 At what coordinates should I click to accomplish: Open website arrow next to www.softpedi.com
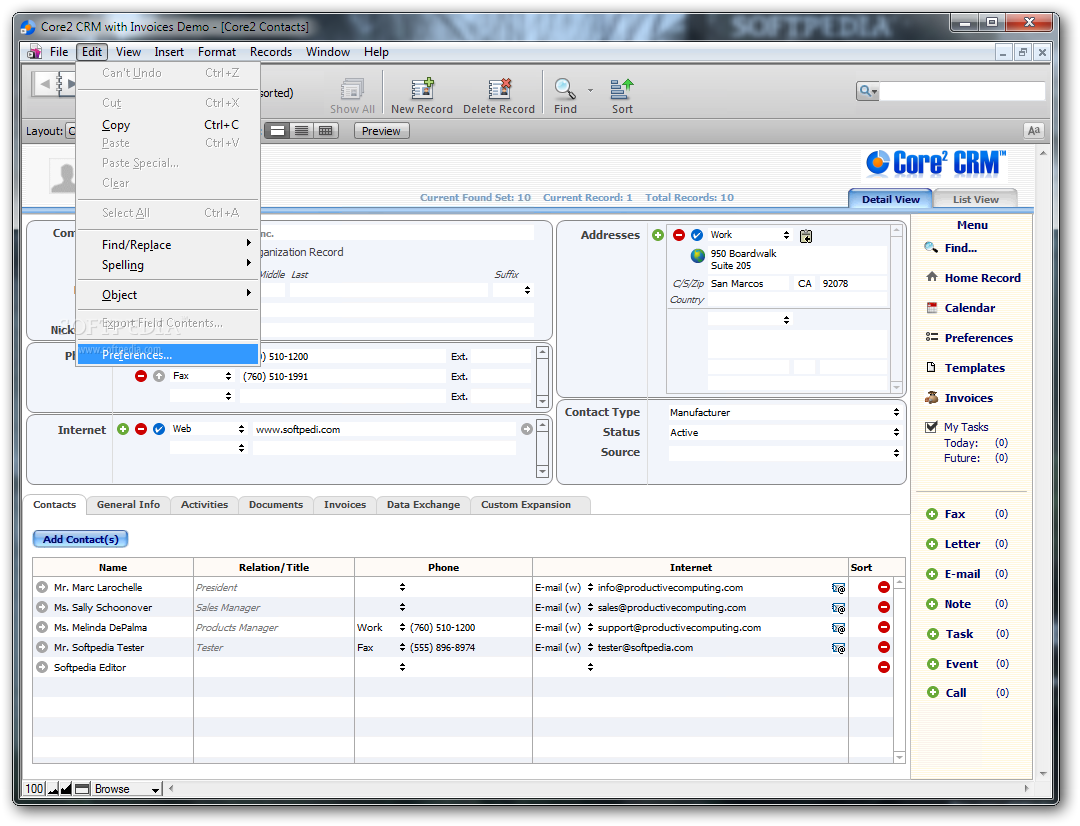527,429
